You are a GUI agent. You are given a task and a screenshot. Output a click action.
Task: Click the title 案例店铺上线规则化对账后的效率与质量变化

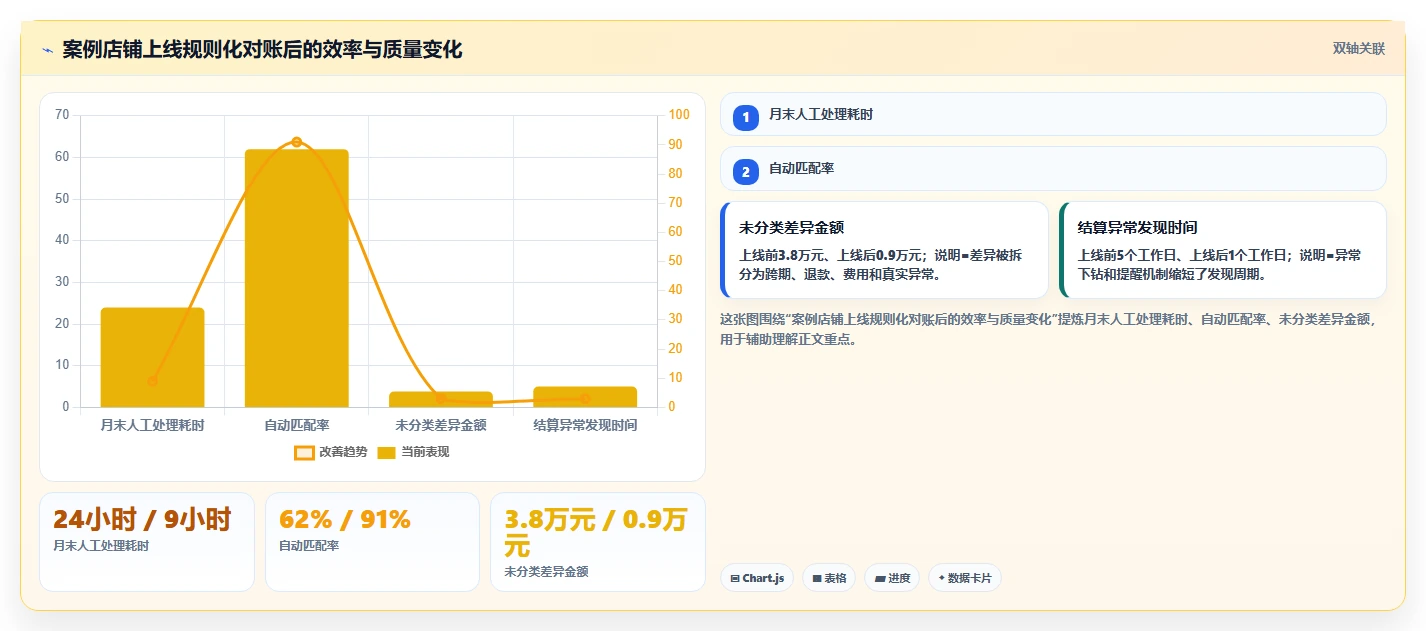point(262,50)
